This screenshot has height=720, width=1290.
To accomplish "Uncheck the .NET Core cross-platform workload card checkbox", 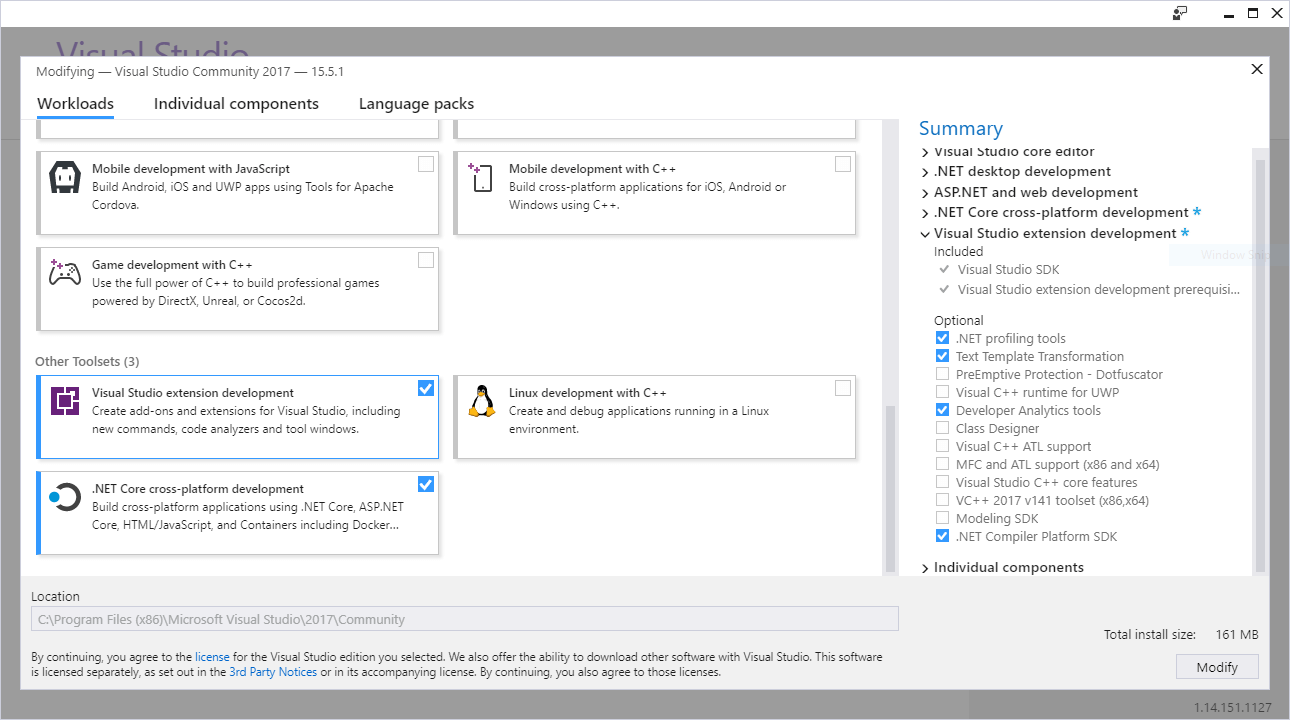I will [x=426, y=484].
